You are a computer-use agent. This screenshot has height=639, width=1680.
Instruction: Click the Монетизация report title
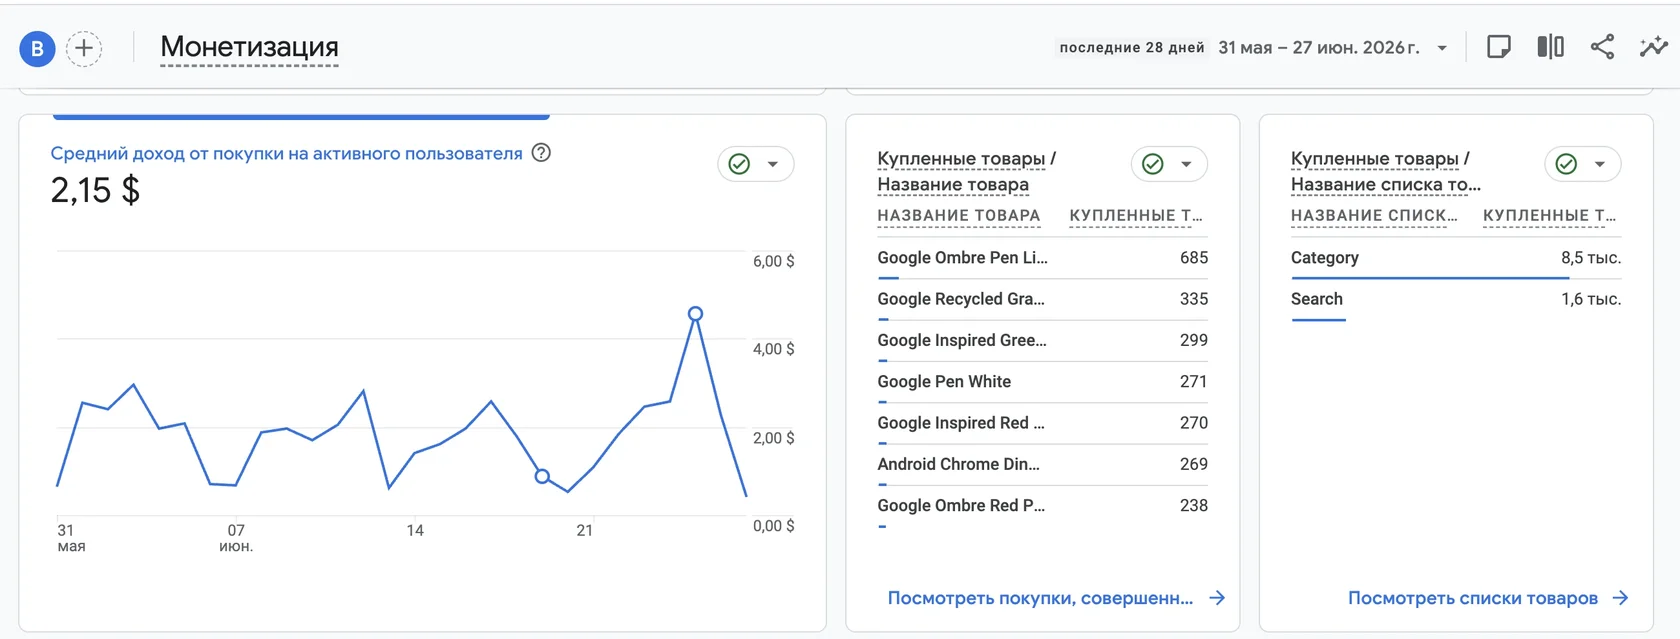(x=249, y=47)
